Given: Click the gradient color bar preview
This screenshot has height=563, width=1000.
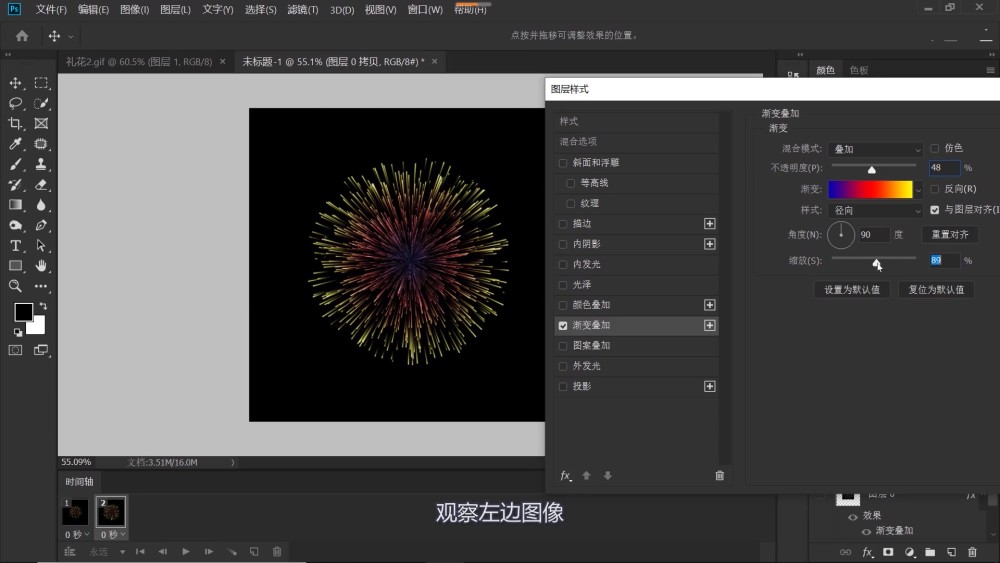Looking at the screenshot, I should click(x=871, y=189).
